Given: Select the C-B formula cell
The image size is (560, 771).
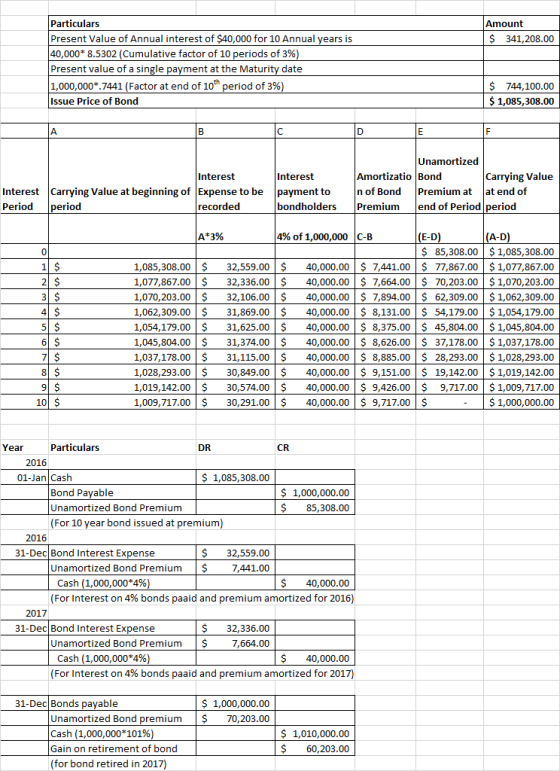Looking at the screenshot, I should coord(385,229).
